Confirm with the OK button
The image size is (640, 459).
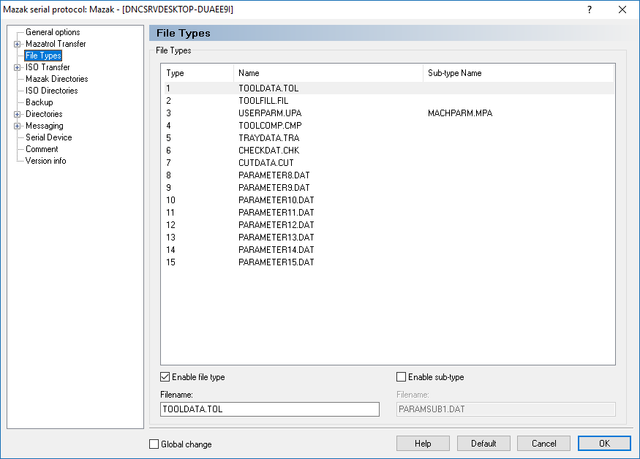604,443
